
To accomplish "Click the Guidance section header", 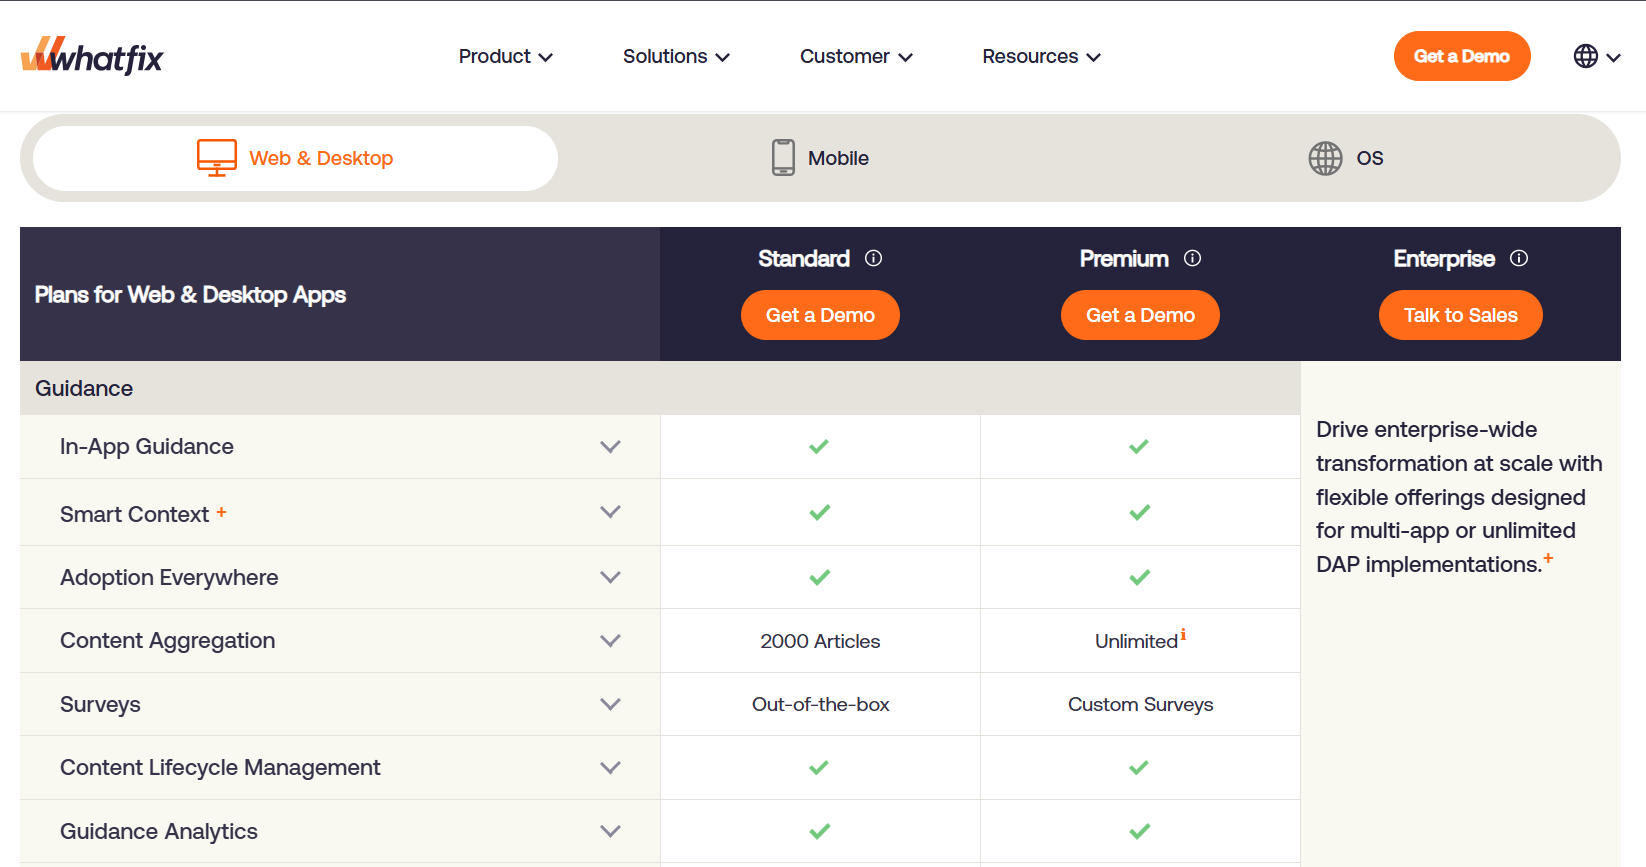I will point(660,388).
